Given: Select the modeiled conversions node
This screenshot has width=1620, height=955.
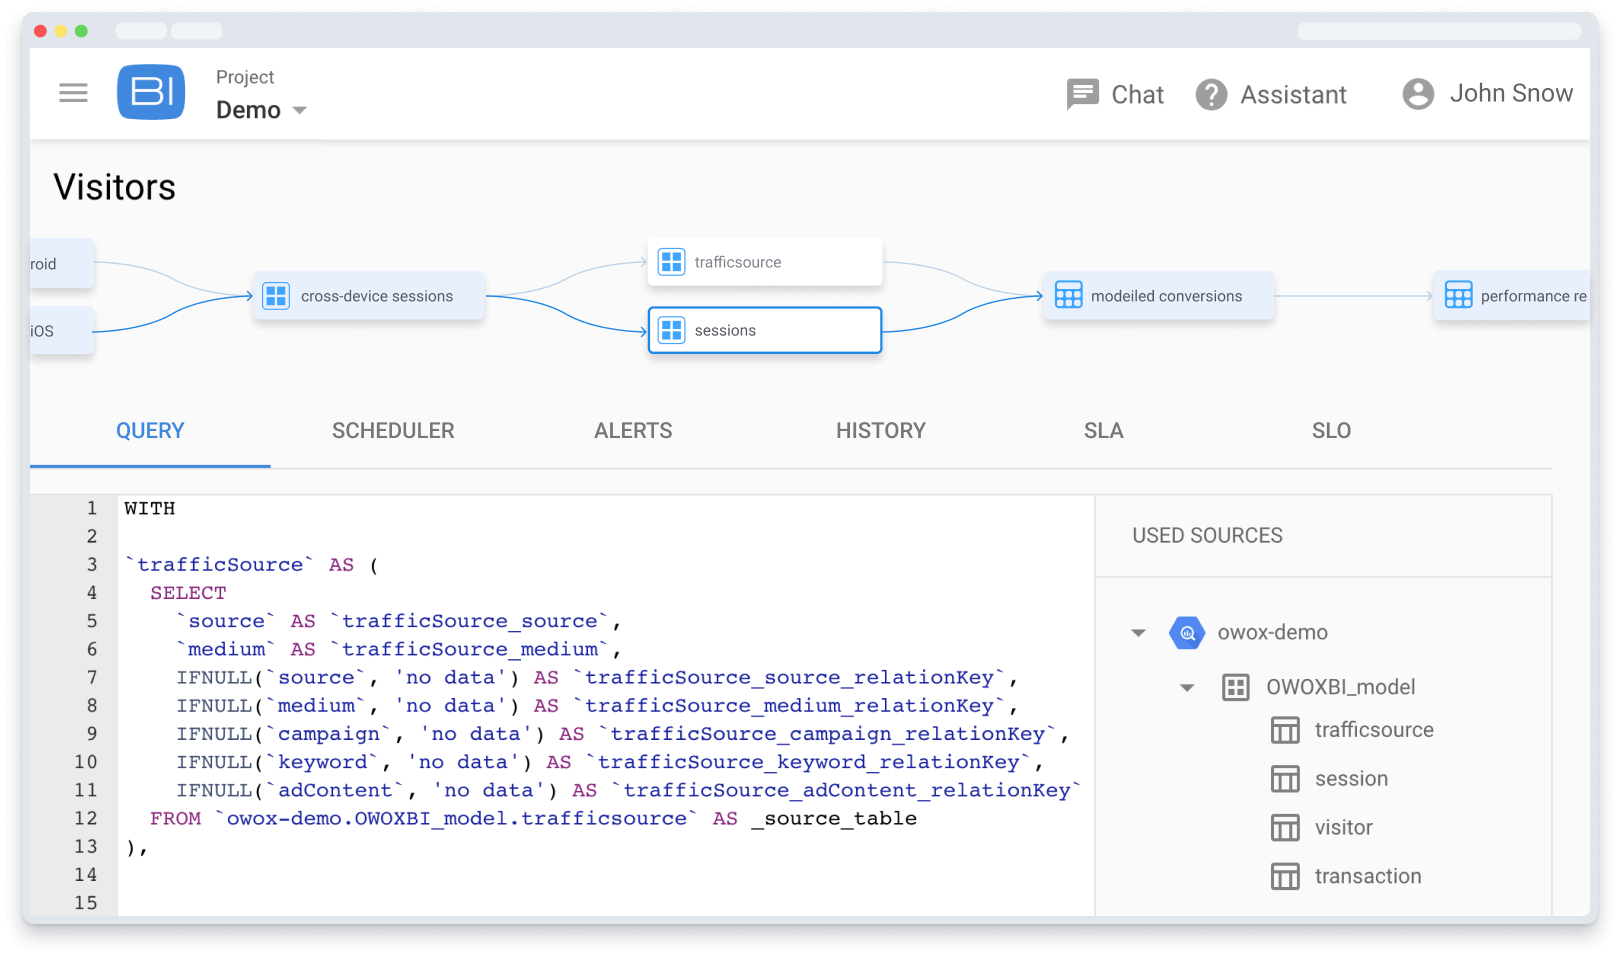Looking at the screenshot, I should tap(1157, 295).
